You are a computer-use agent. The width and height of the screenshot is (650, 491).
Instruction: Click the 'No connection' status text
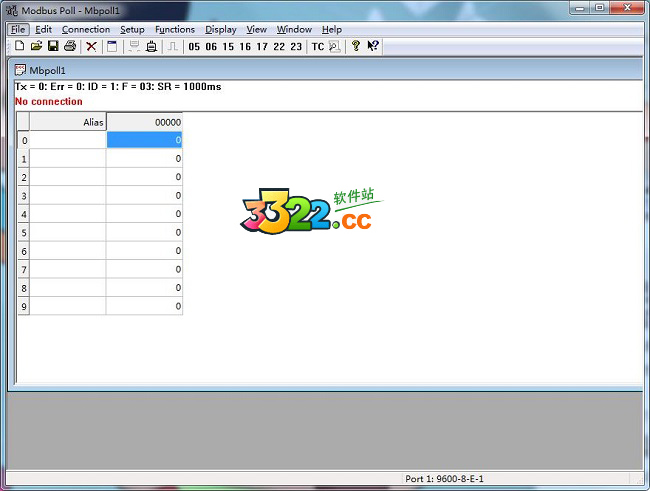tap(49, 101)
